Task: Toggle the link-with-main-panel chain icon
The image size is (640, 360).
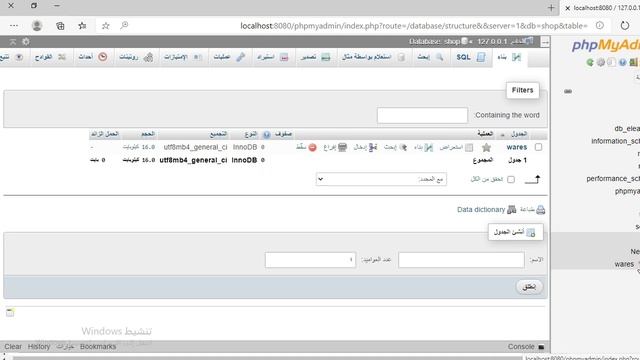Action: (568, 91)
